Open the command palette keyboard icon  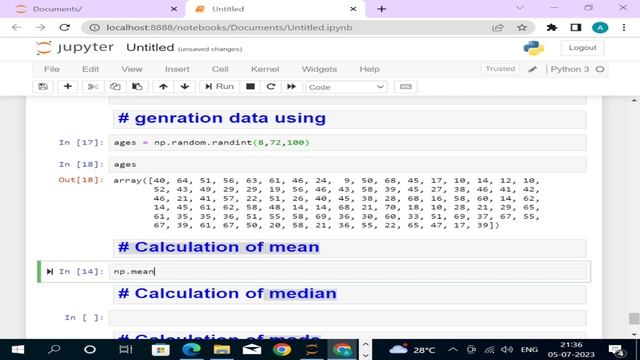point(406,87)
